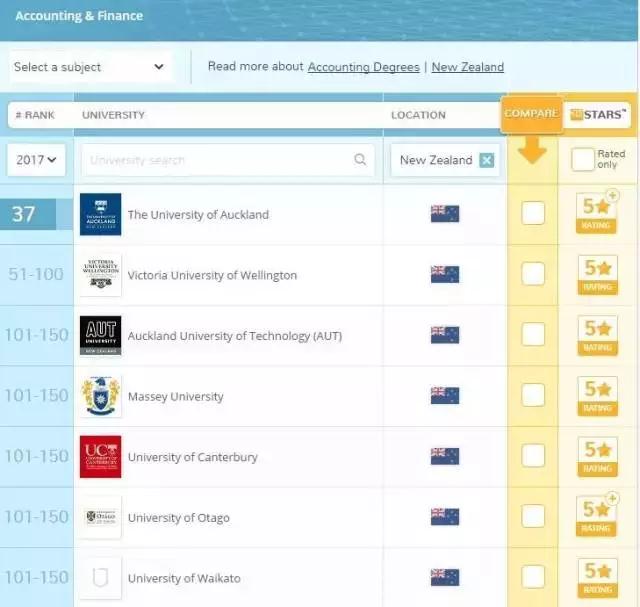Click the orange Compare button

(x=531, y=114)
